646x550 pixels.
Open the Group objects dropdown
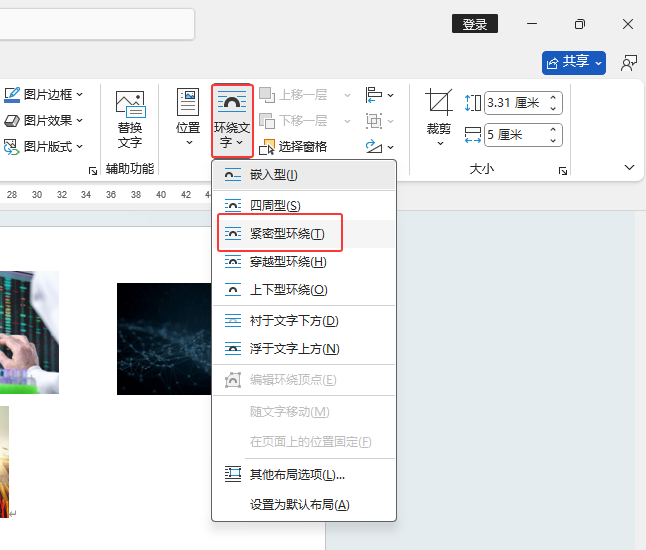coord(379,121)
